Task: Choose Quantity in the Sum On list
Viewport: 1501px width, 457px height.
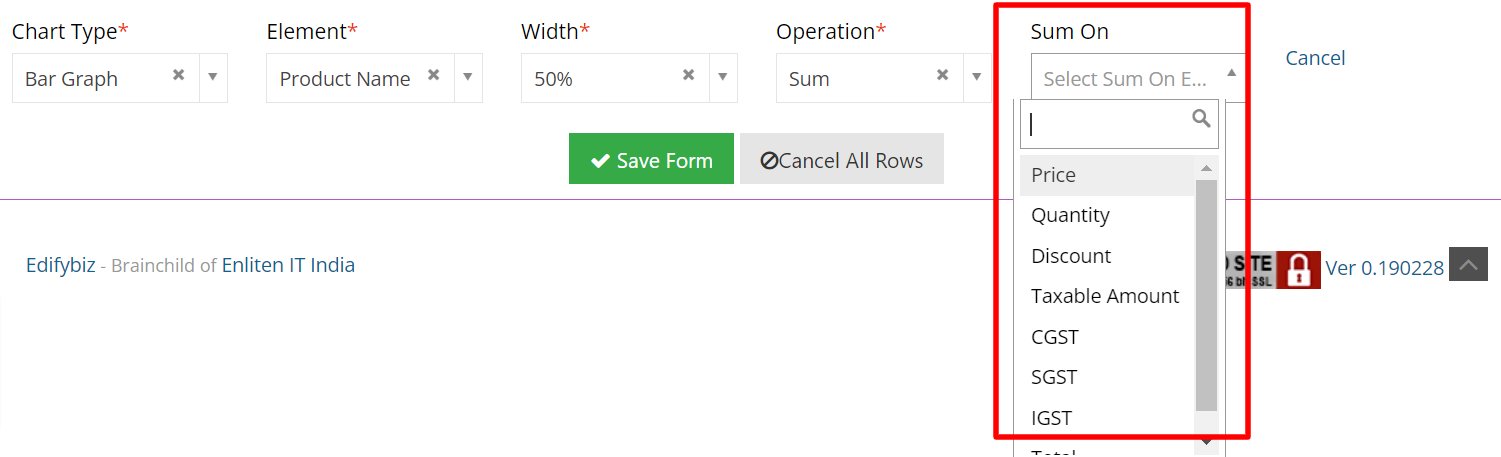Action: pos(1107,215)
